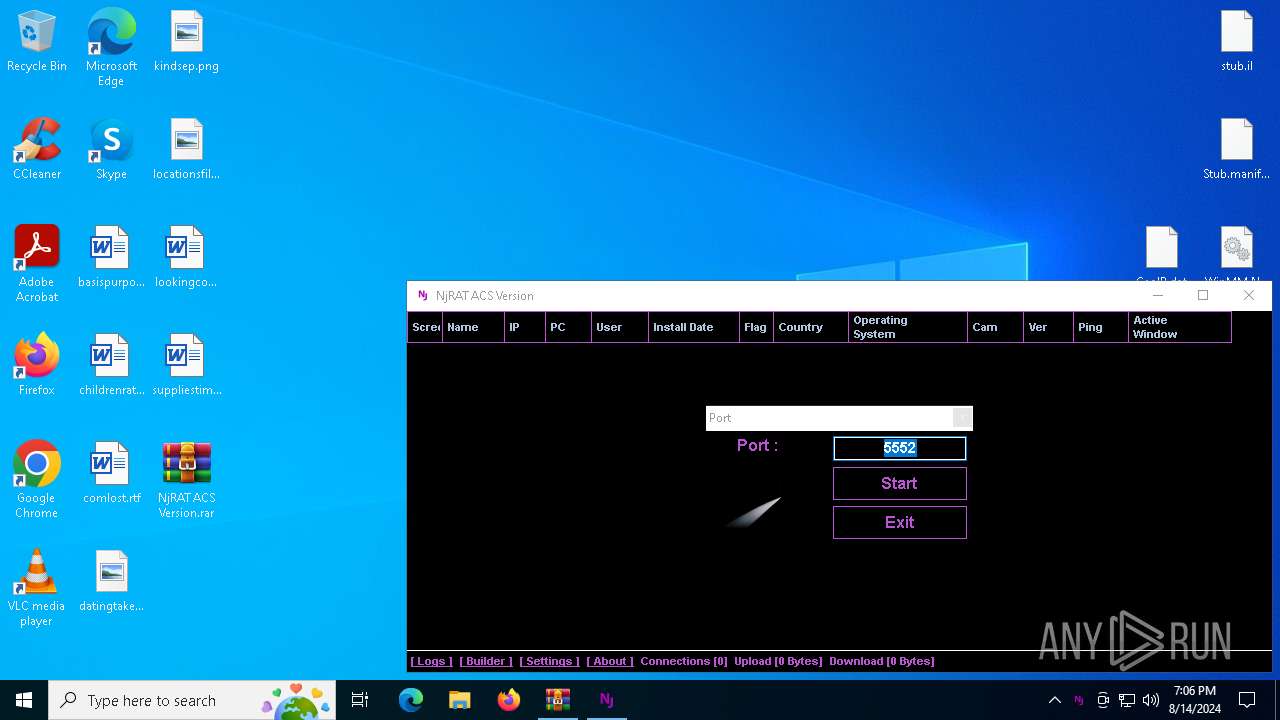The image size is (1280, 720).
Task: Select the kindsep.png file icon
Action: point(186,42)
